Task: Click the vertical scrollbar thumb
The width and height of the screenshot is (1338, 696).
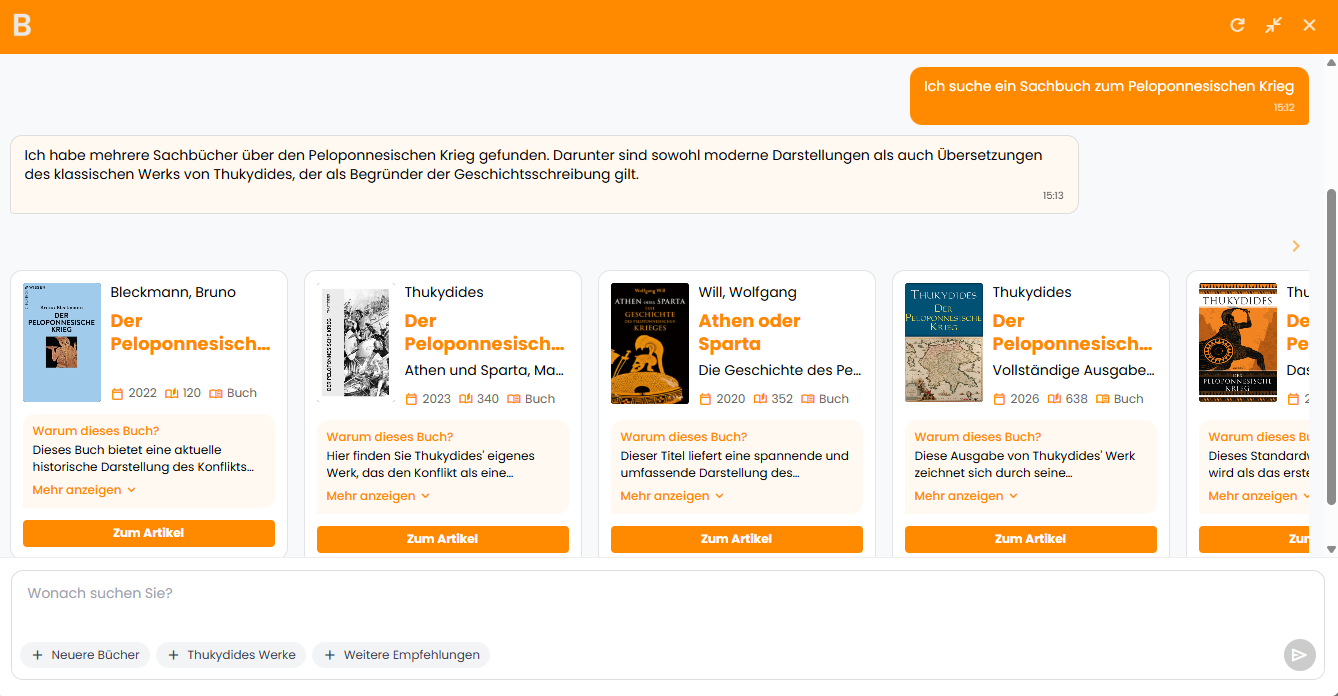Action: click(x=1331, y=346)
